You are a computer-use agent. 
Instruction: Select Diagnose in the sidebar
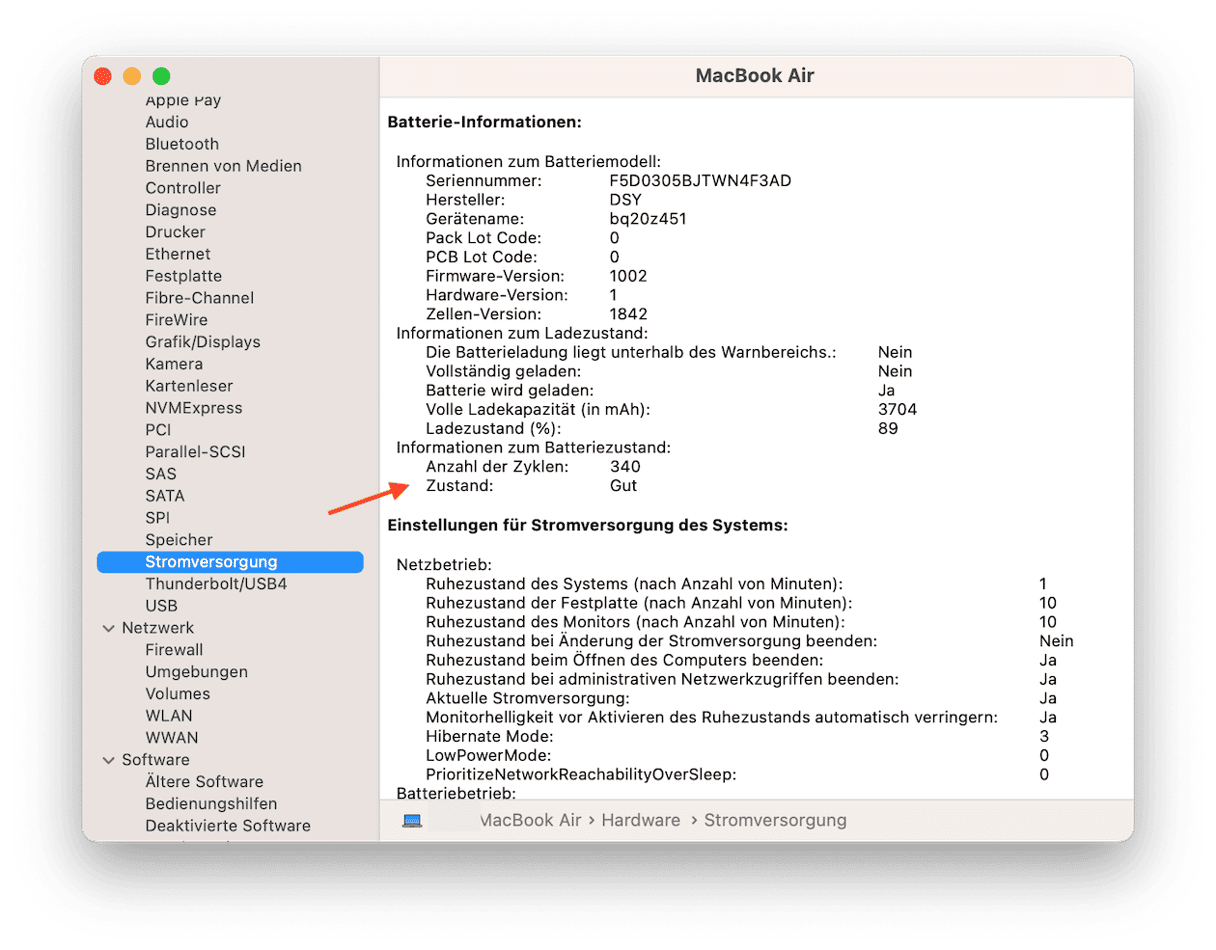pyautogui.click(x=180, y=210)
